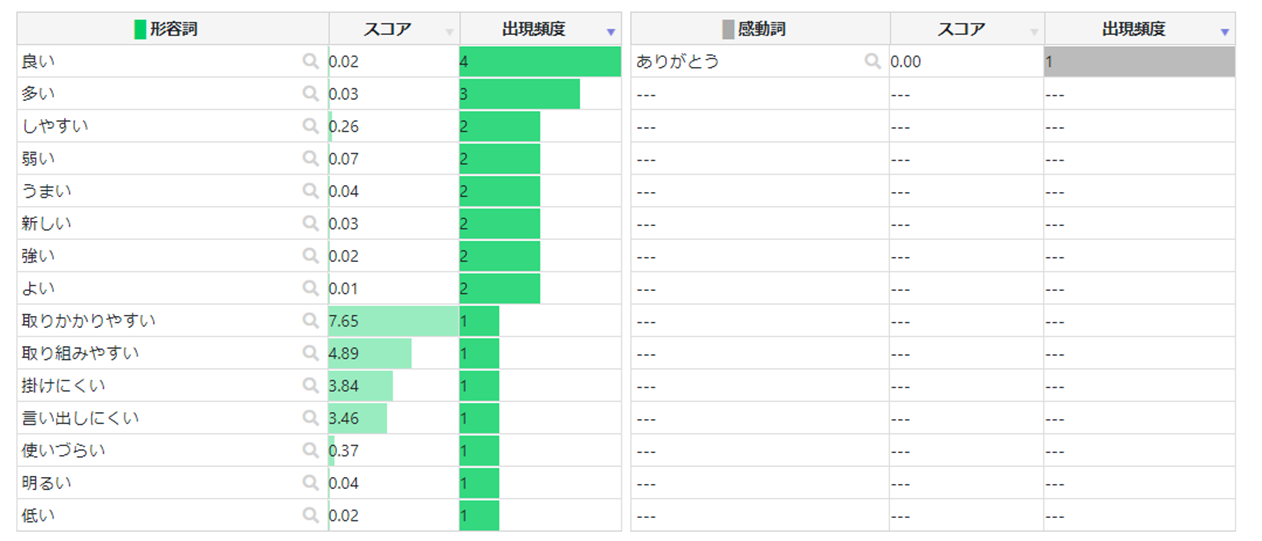Click the 形容詞 column header
This screenshot has height=541, width=1262.
click(x=173, y=29)
